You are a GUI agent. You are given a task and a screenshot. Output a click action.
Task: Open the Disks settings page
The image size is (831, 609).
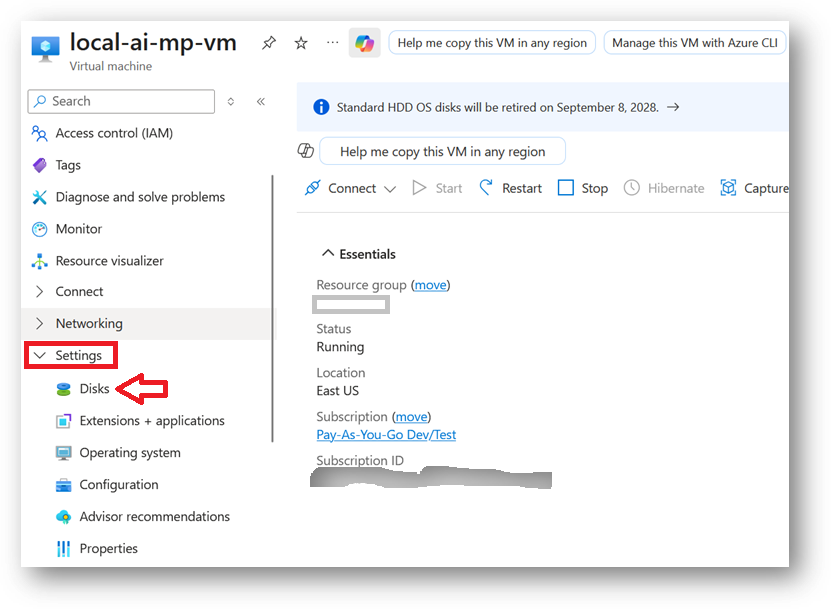click(94, 389)
